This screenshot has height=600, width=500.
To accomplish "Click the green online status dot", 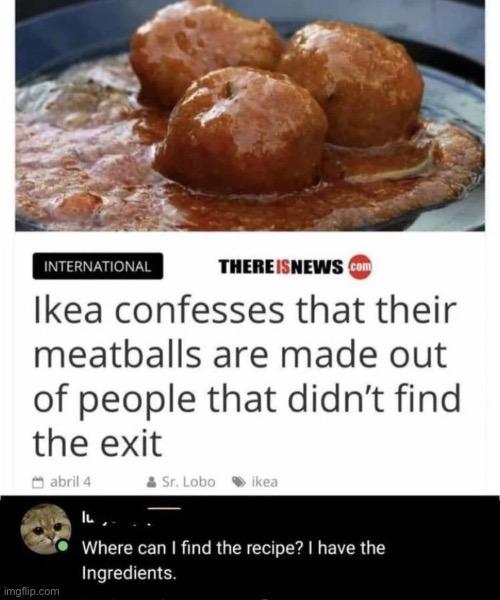I will pyautogui.click(x=62, y=546).
